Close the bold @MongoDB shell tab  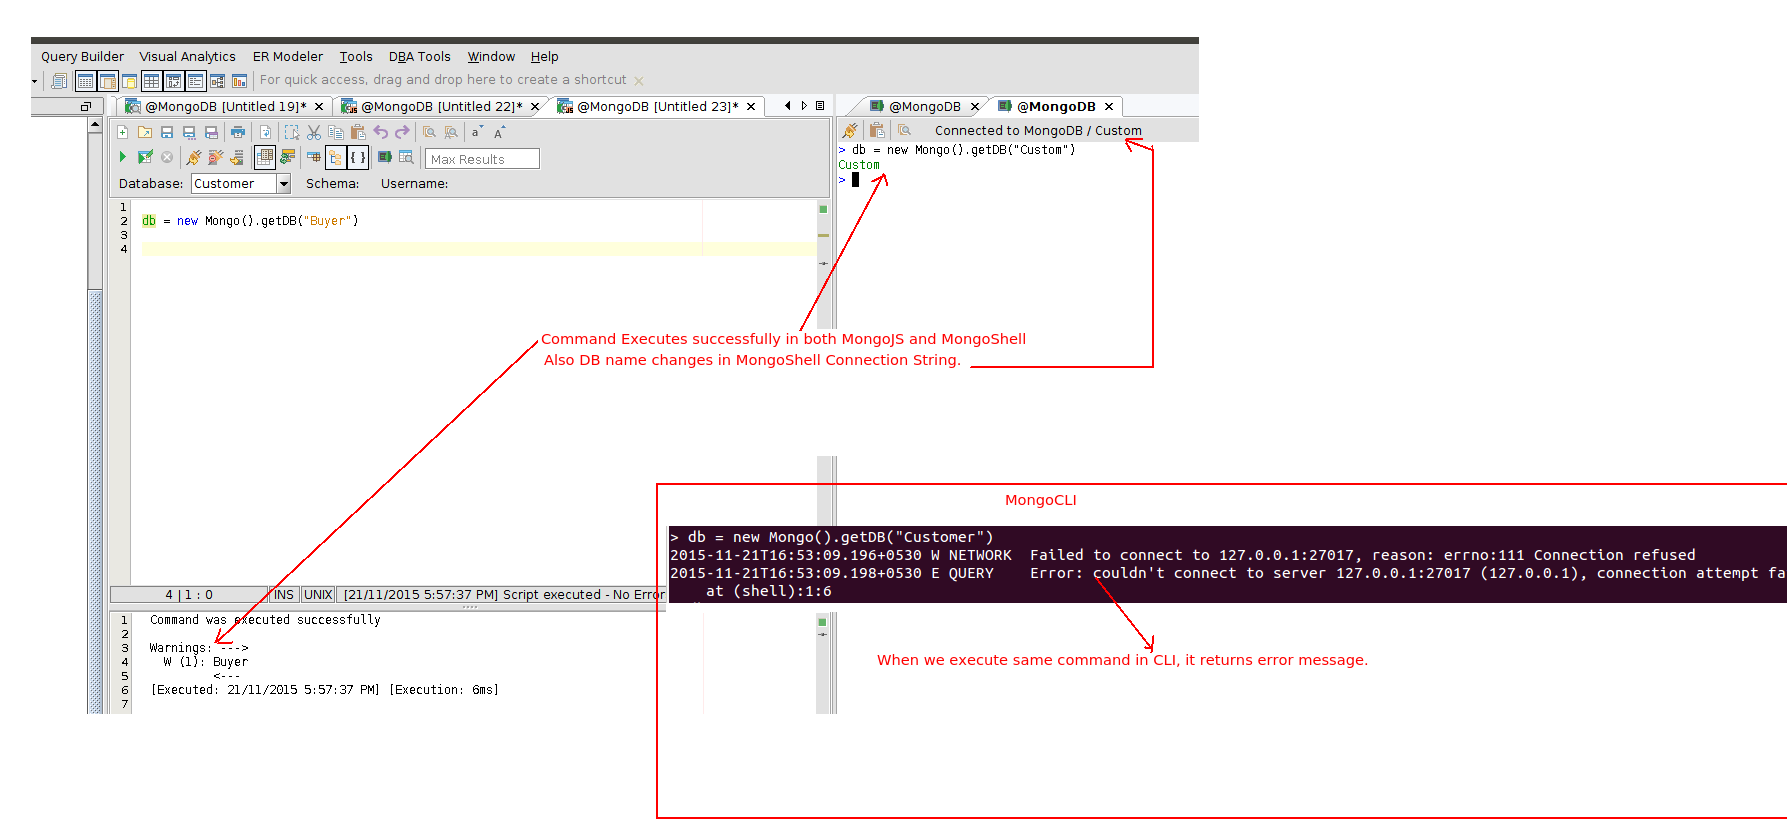[x=1109, y=106]
